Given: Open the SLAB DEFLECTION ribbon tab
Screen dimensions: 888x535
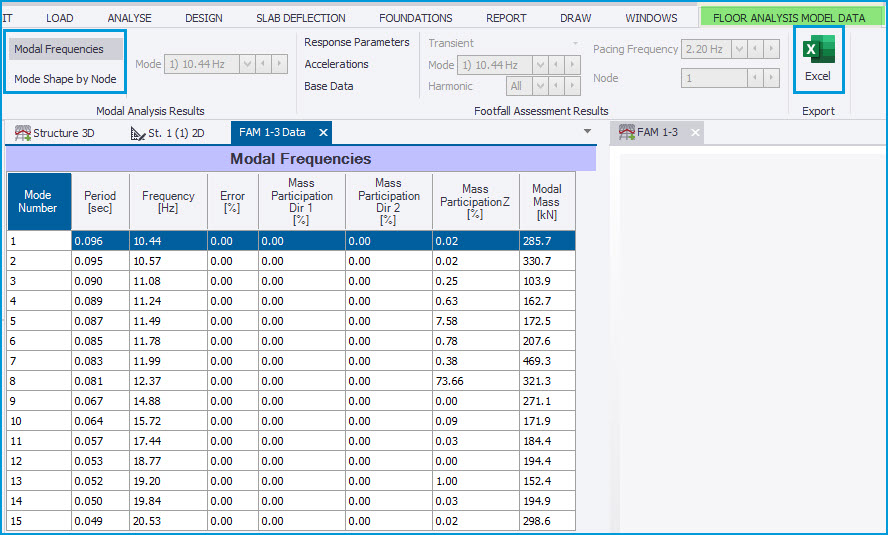Looking at the screenshot, I should click(x=300, y=18).
